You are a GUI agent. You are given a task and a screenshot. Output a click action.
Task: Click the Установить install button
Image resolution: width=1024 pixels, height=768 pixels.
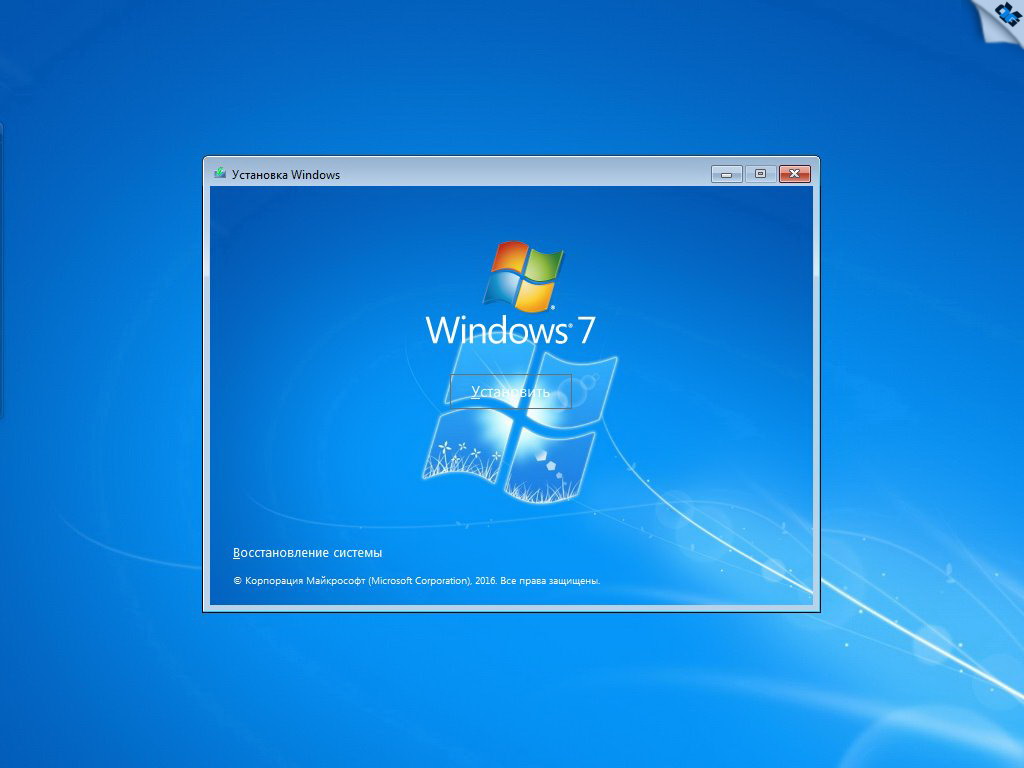(511, 392)
